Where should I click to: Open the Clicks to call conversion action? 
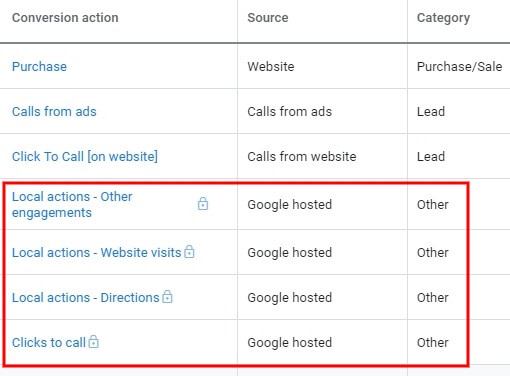49,342
